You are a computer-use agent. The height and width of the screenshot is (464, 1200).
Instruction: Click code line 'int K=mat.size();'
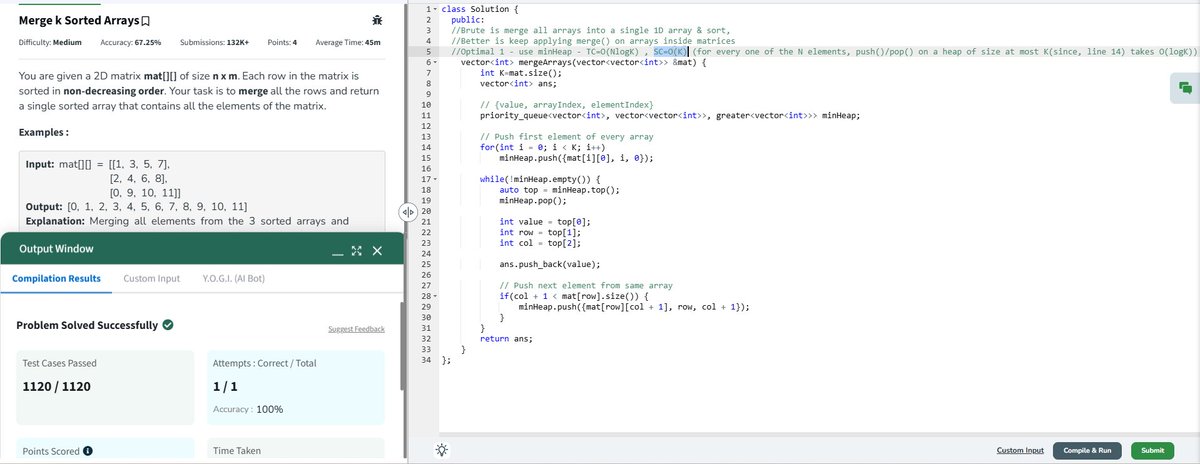[x=521, y=73]
